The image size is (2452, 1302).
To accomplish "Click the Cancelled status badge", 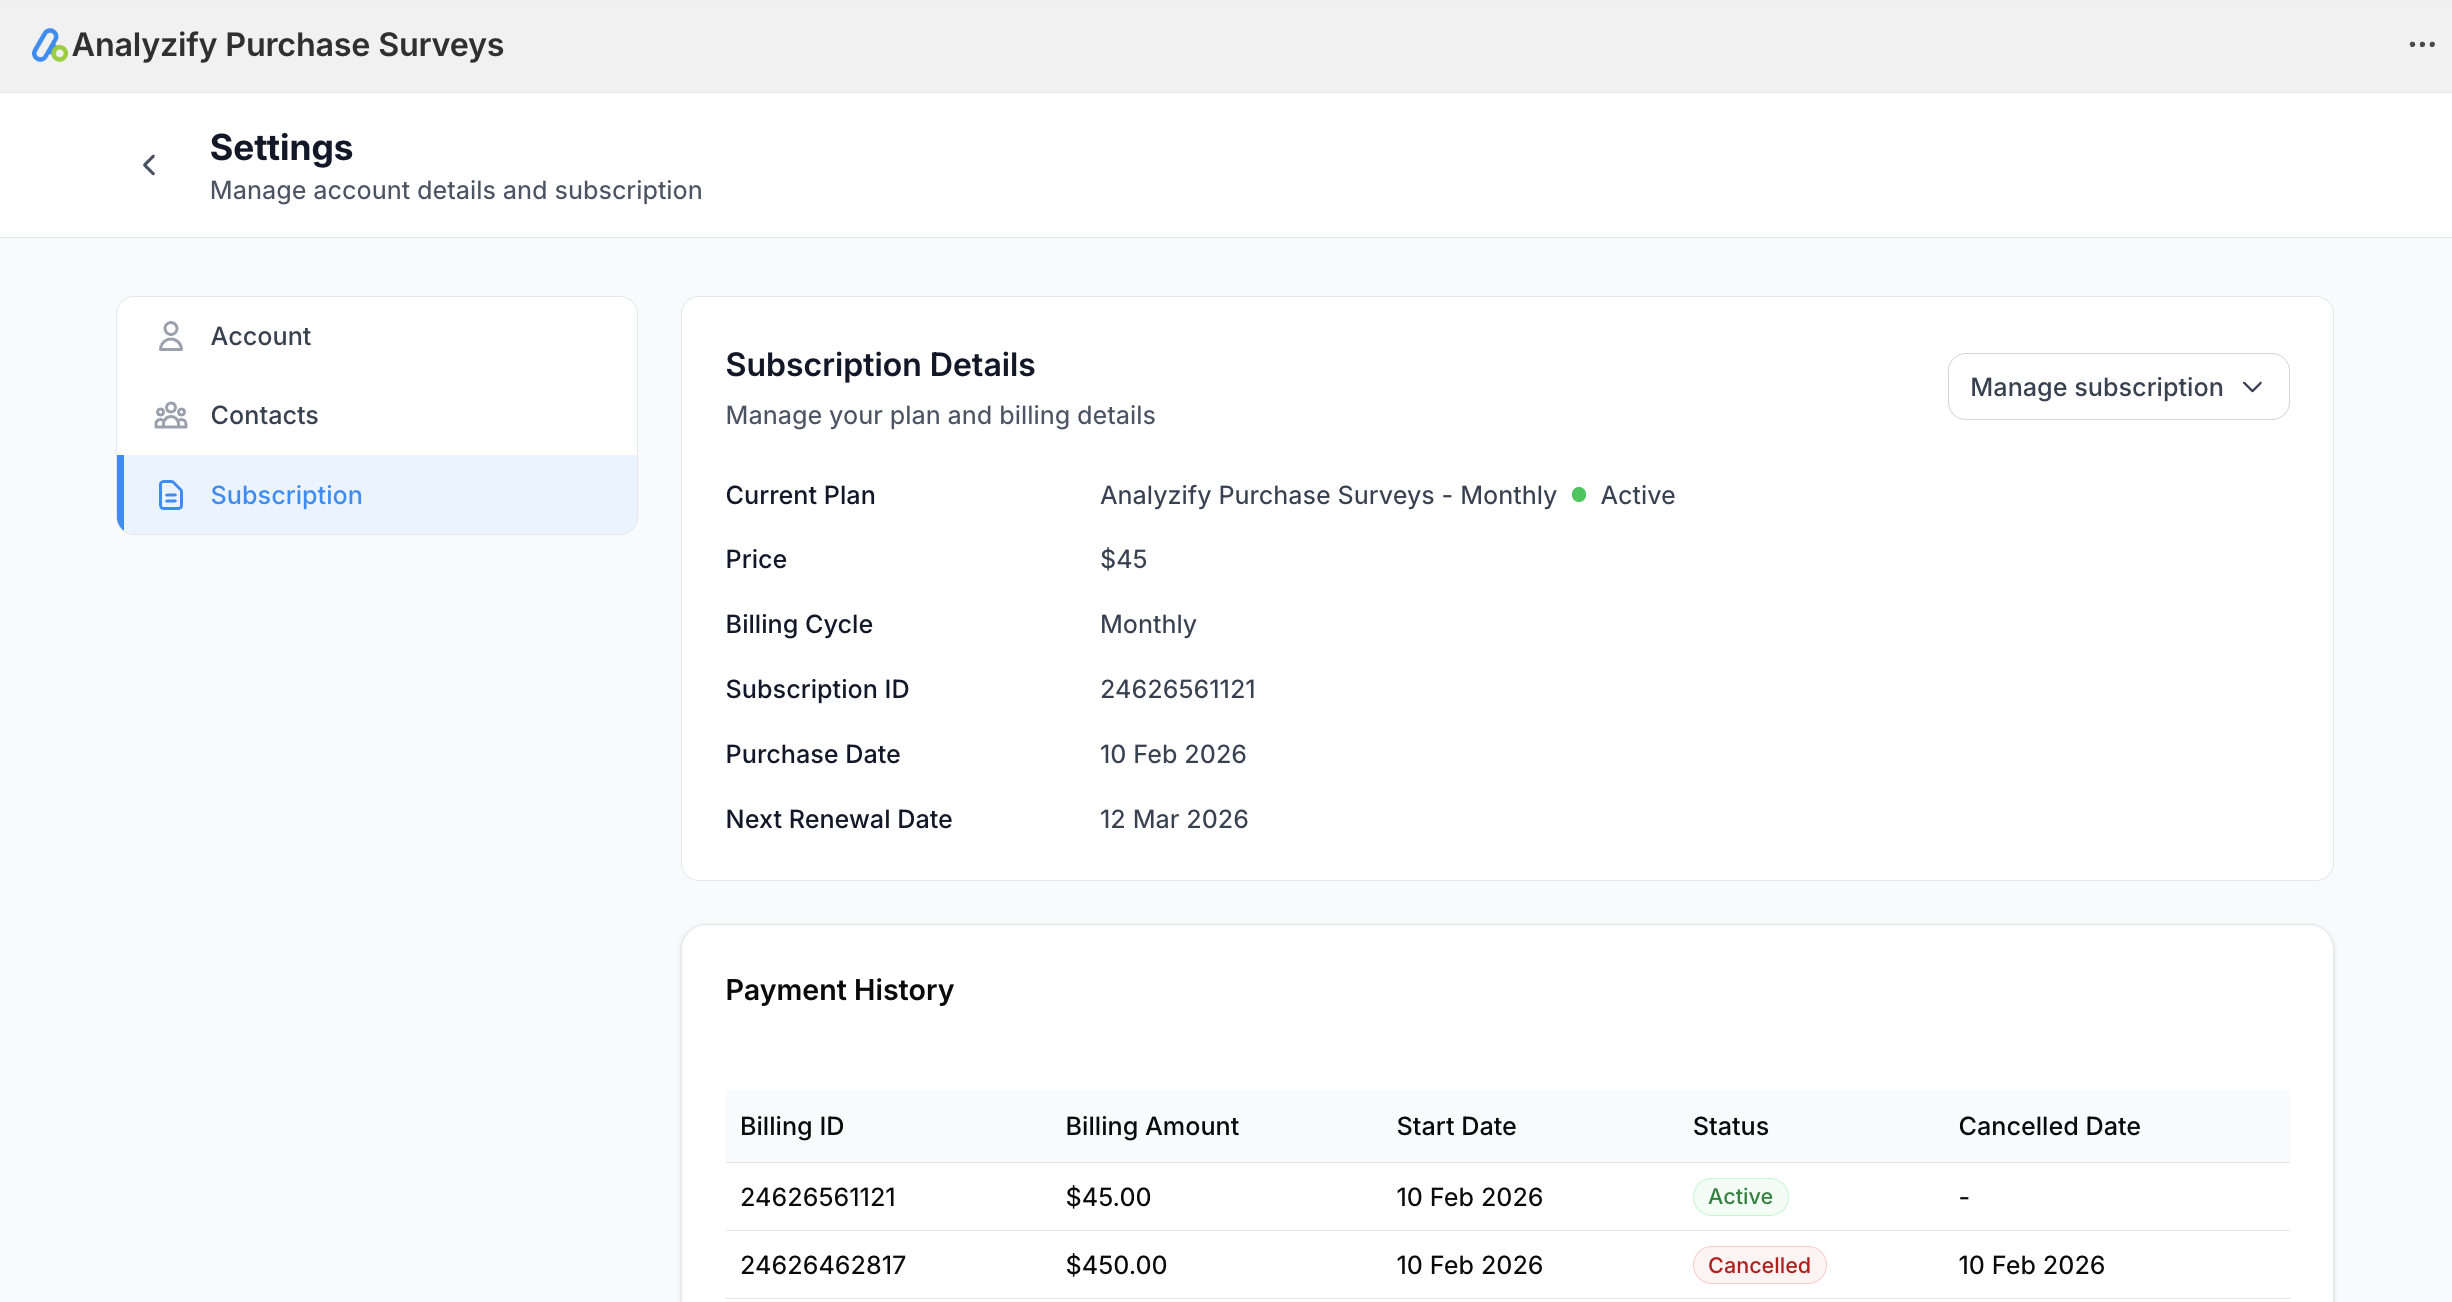I will tap(1758, 1264).
